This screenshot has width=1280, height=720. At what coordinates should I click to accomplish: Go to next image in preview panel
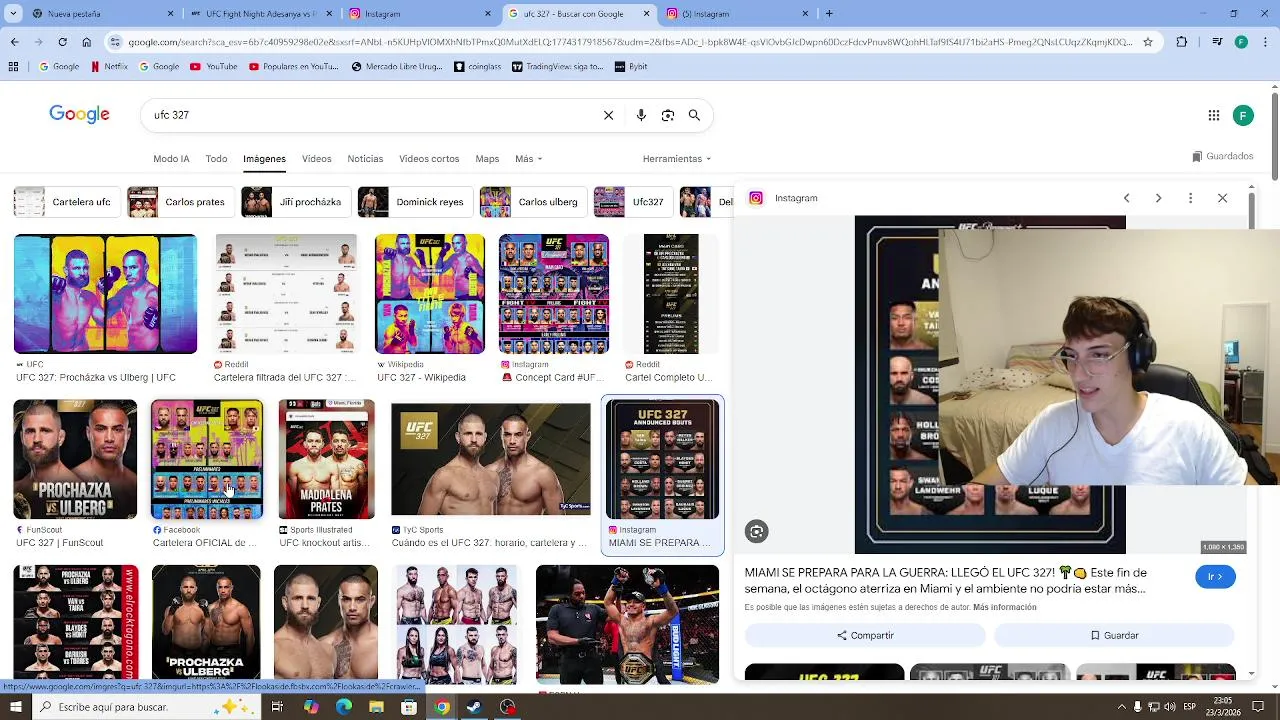click(1158, 198)
